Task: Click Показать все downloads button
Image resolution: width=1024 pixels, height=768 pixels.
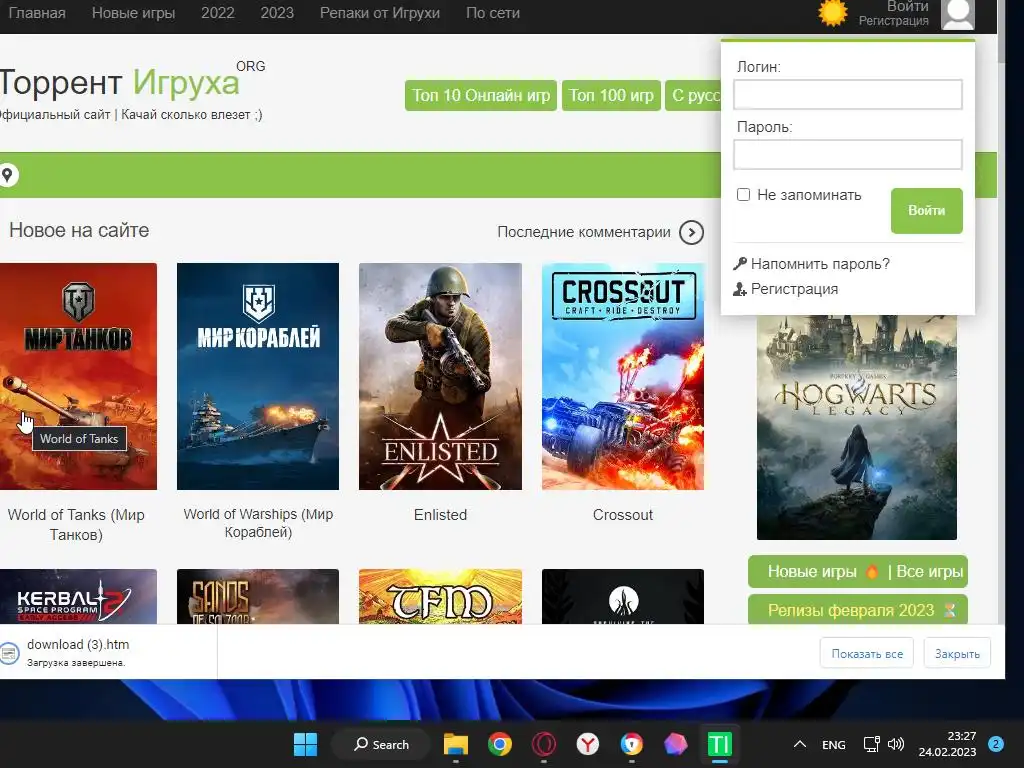Action: point(867,654)
